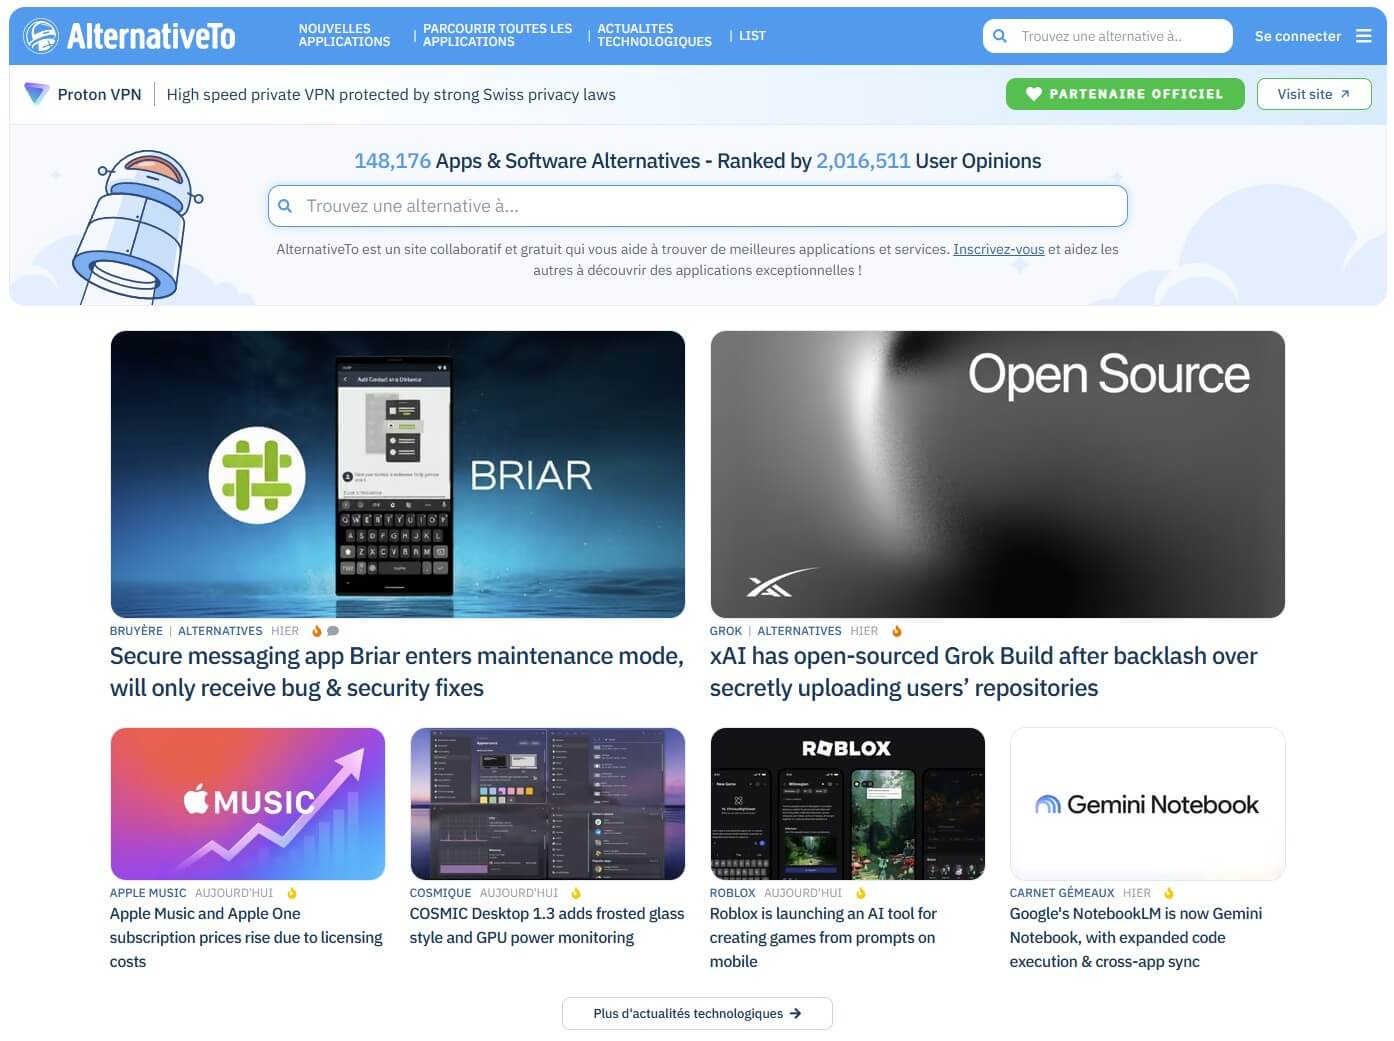Click the flame icon beside Roblox date
The image size is (1394, 1041).
pos(860,893)
